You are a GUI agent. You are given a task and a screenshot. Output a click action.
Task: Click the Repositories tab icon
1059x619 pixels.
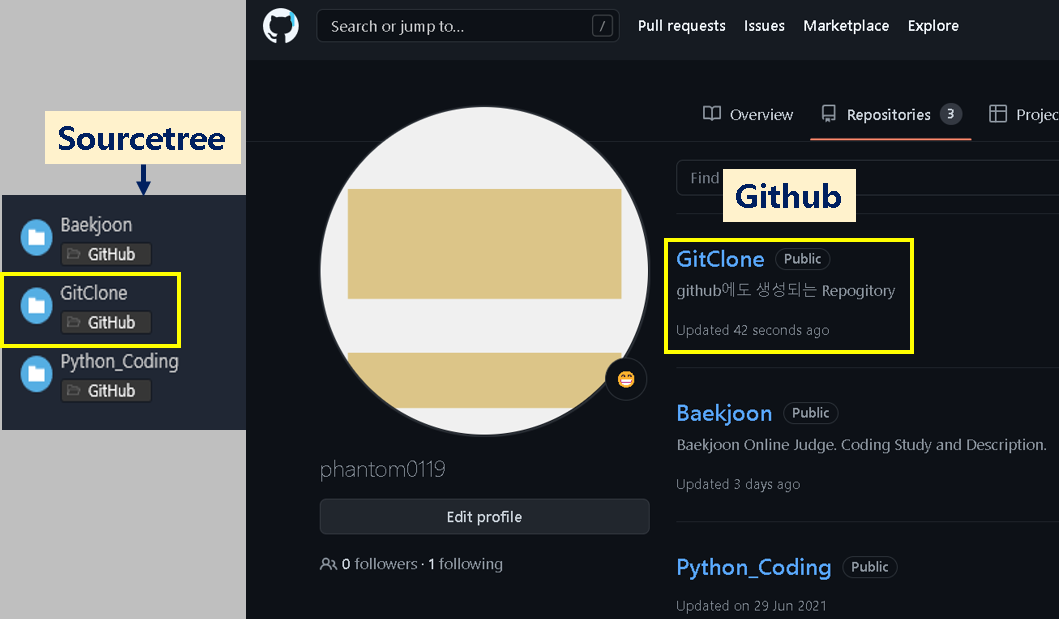click(829, 113)
